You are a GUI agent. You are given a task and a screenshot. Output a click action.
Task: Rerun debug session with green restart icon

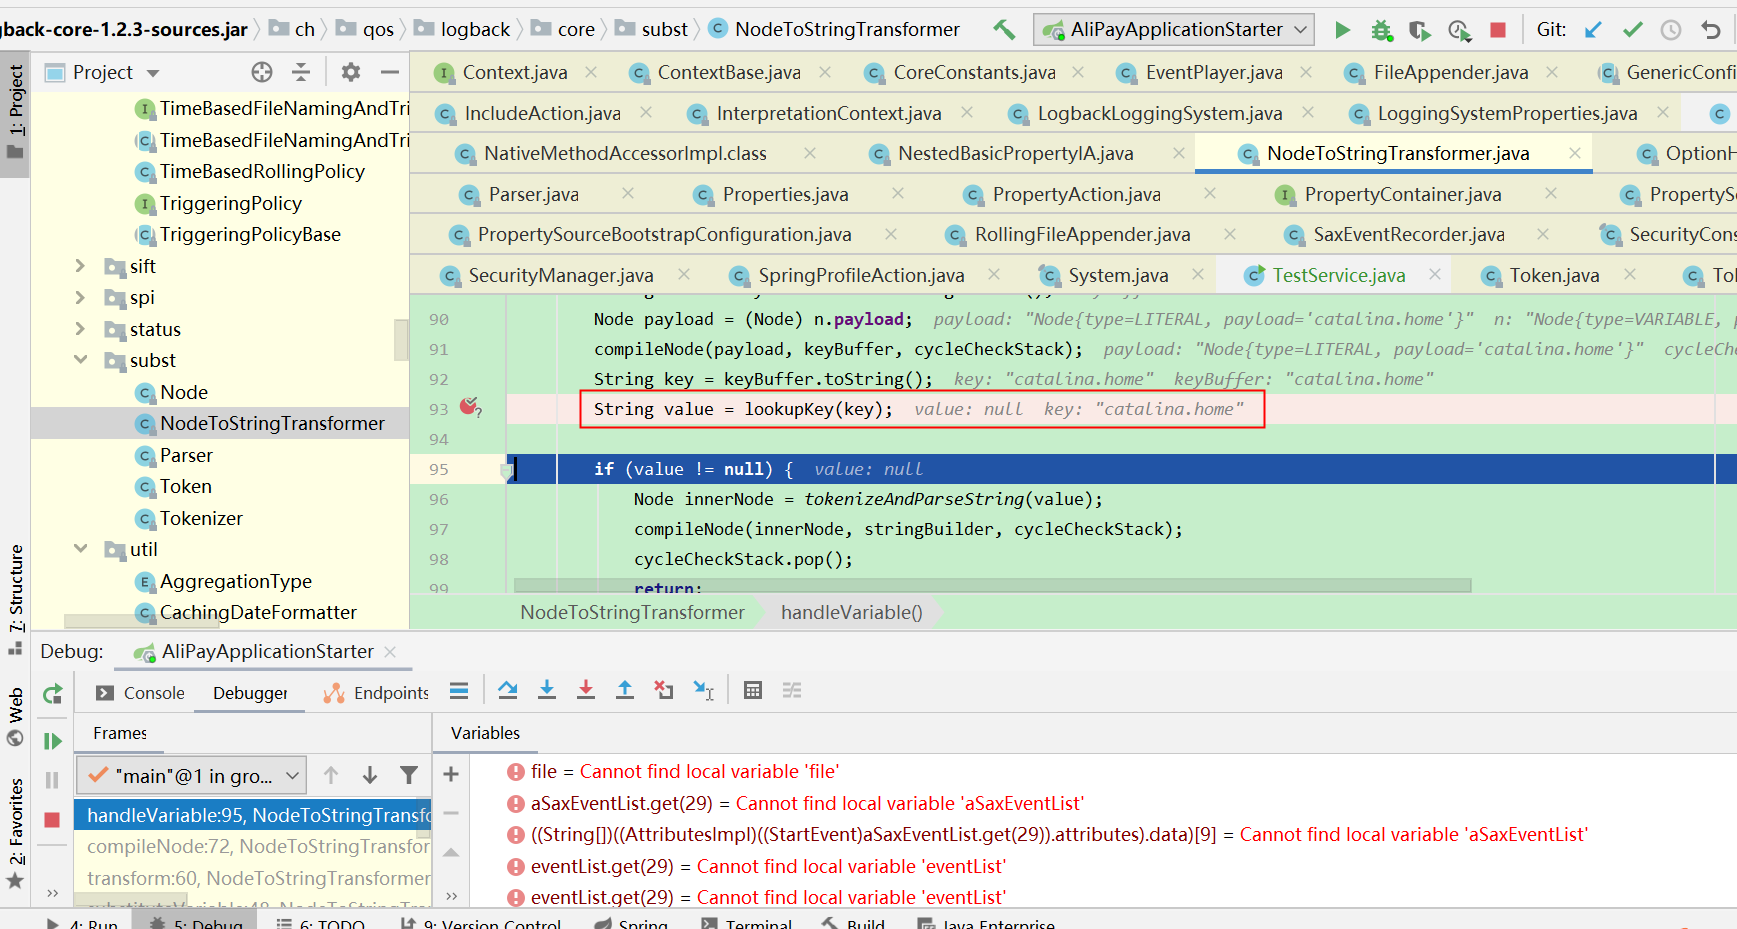[x=52, y=693]
